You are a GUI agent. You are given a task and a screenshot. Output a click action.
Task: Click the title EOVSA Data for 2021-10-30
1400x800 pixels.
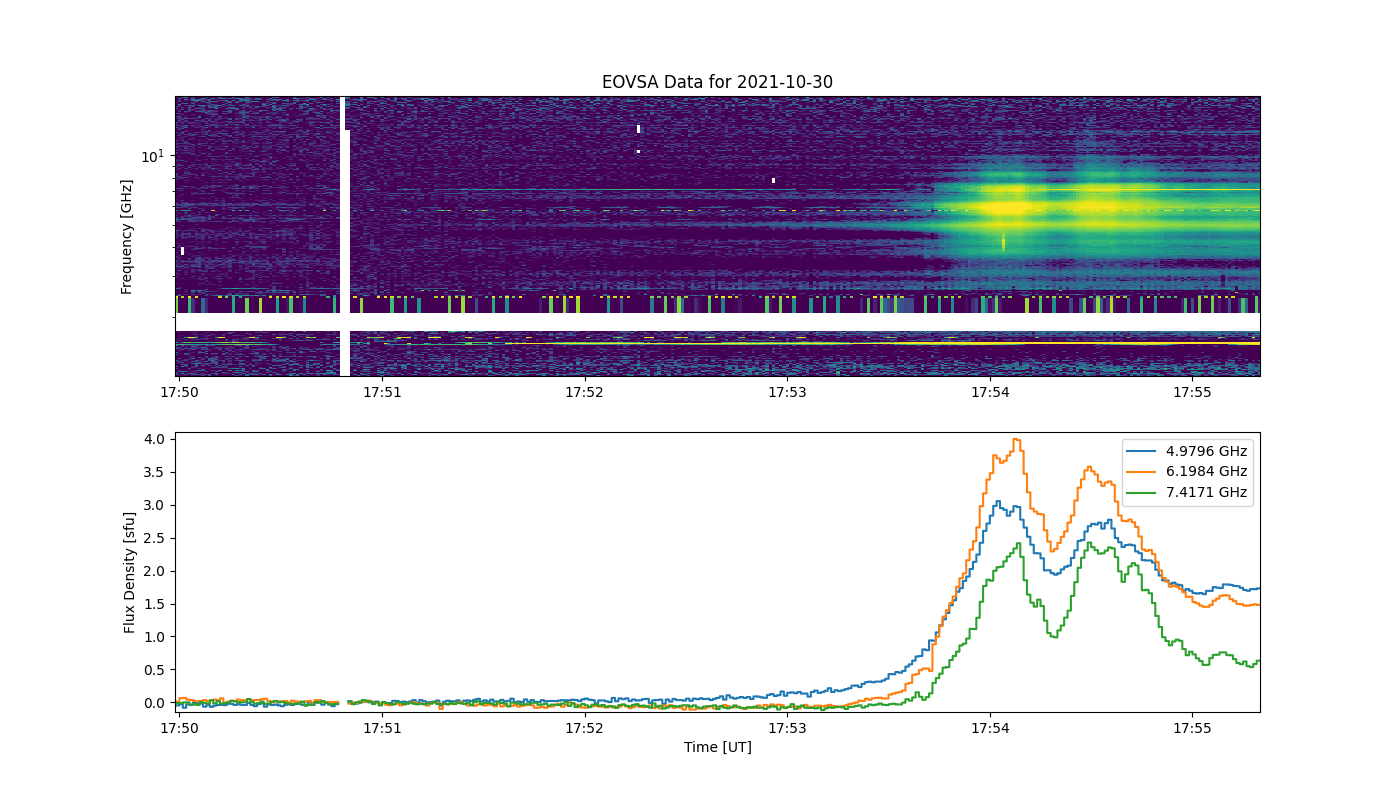tap(717, 82)
